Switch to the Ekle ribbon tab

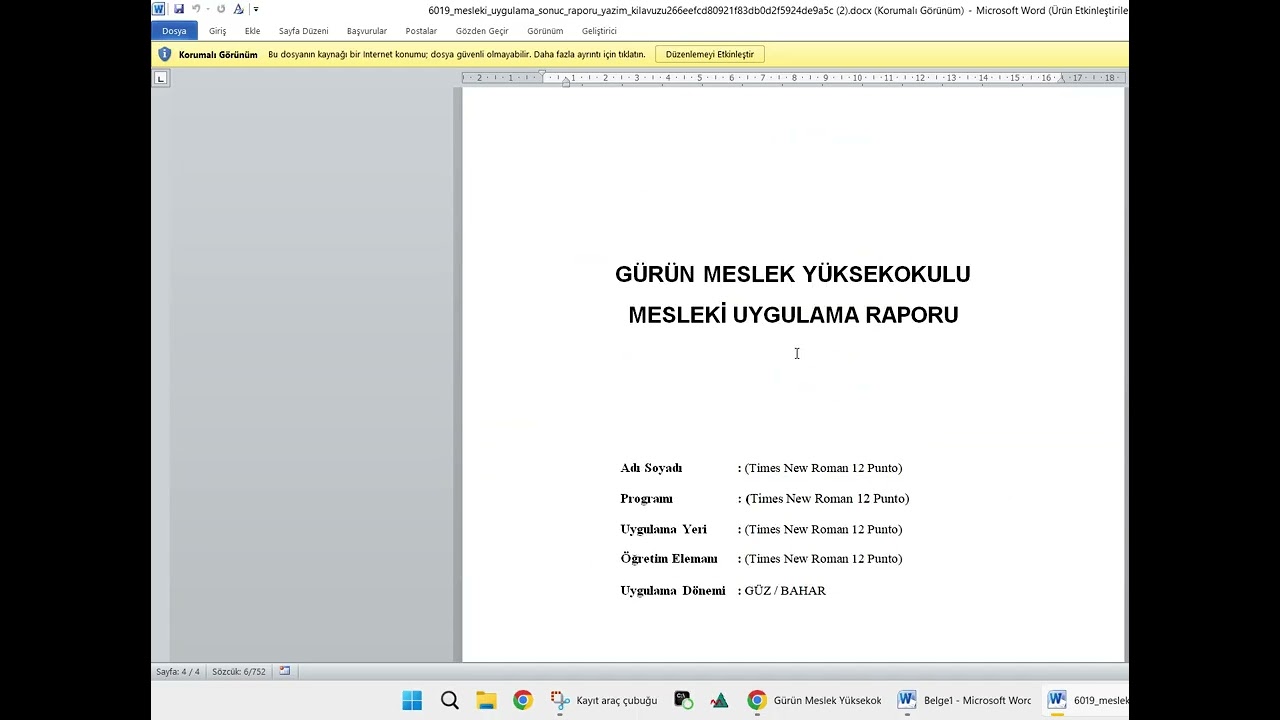252,31
